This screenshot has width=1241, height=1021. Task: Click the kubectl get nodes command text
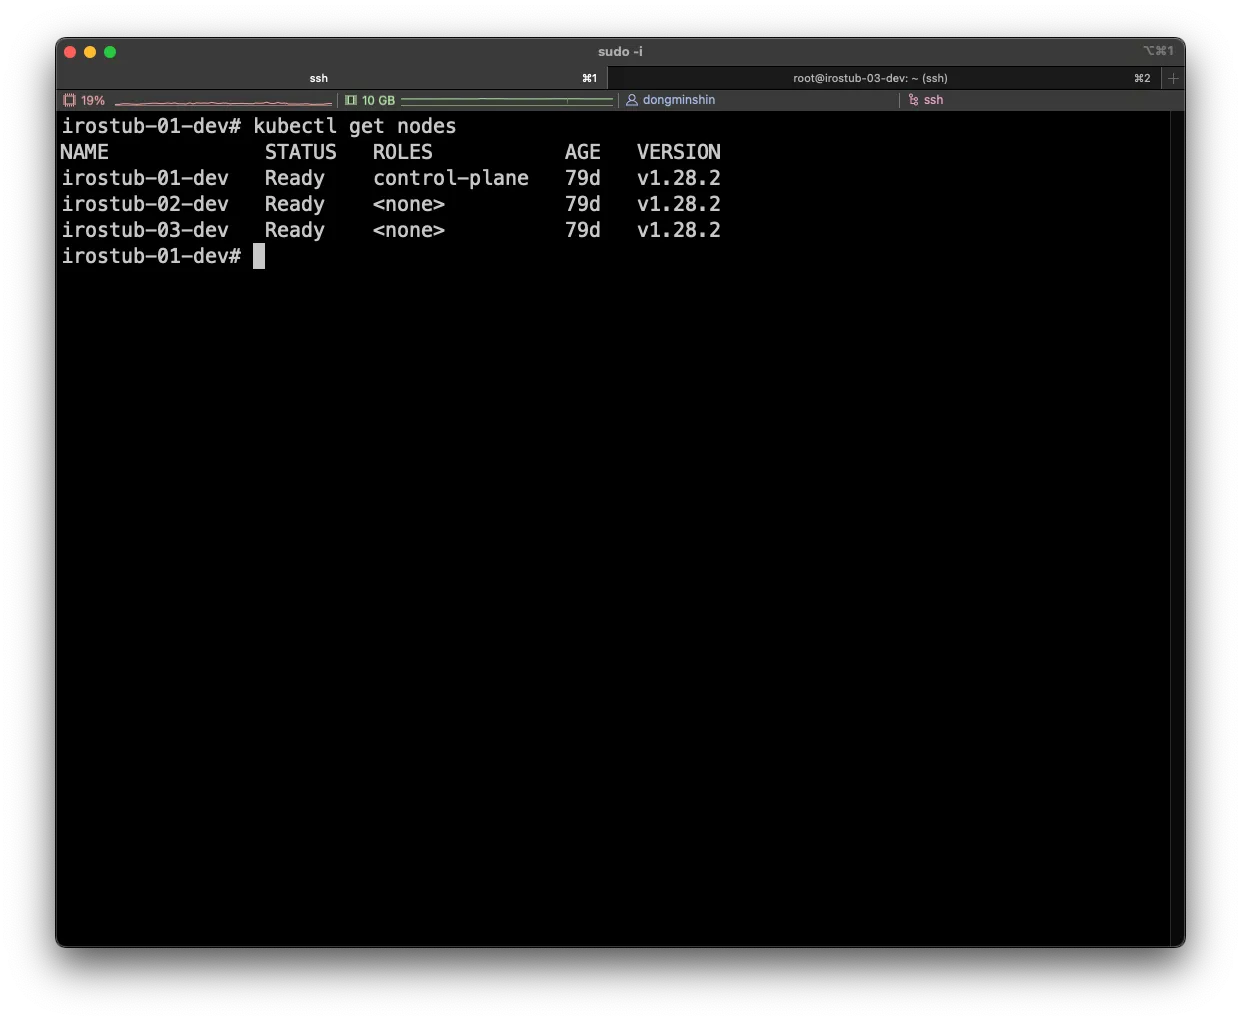354,126
